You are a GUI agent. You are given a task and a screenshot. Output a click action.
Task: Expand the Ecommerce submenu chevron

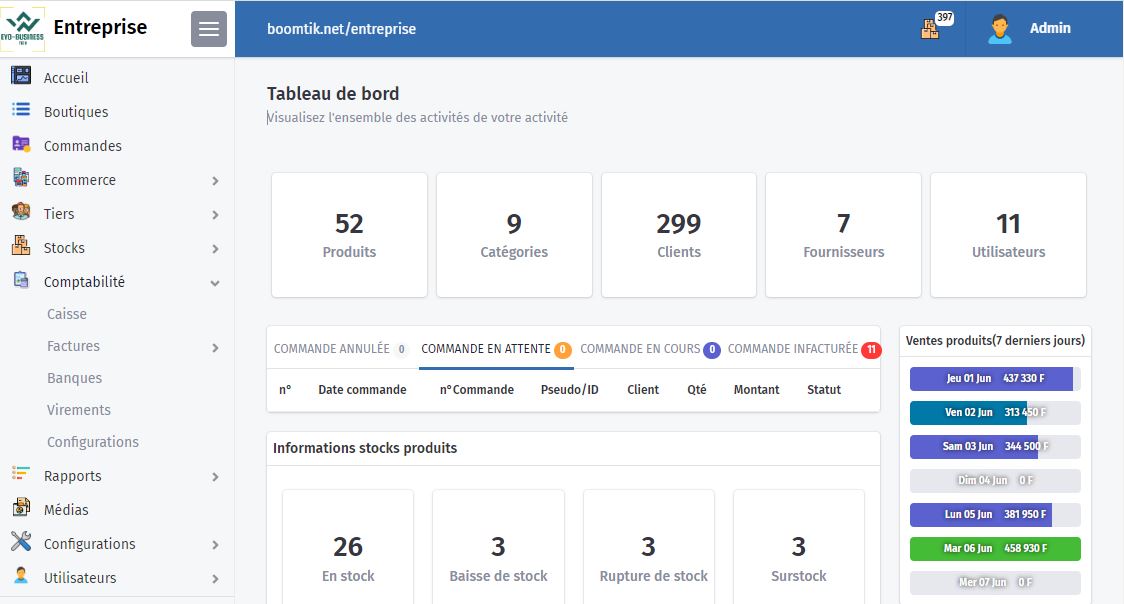click(215, 181)
